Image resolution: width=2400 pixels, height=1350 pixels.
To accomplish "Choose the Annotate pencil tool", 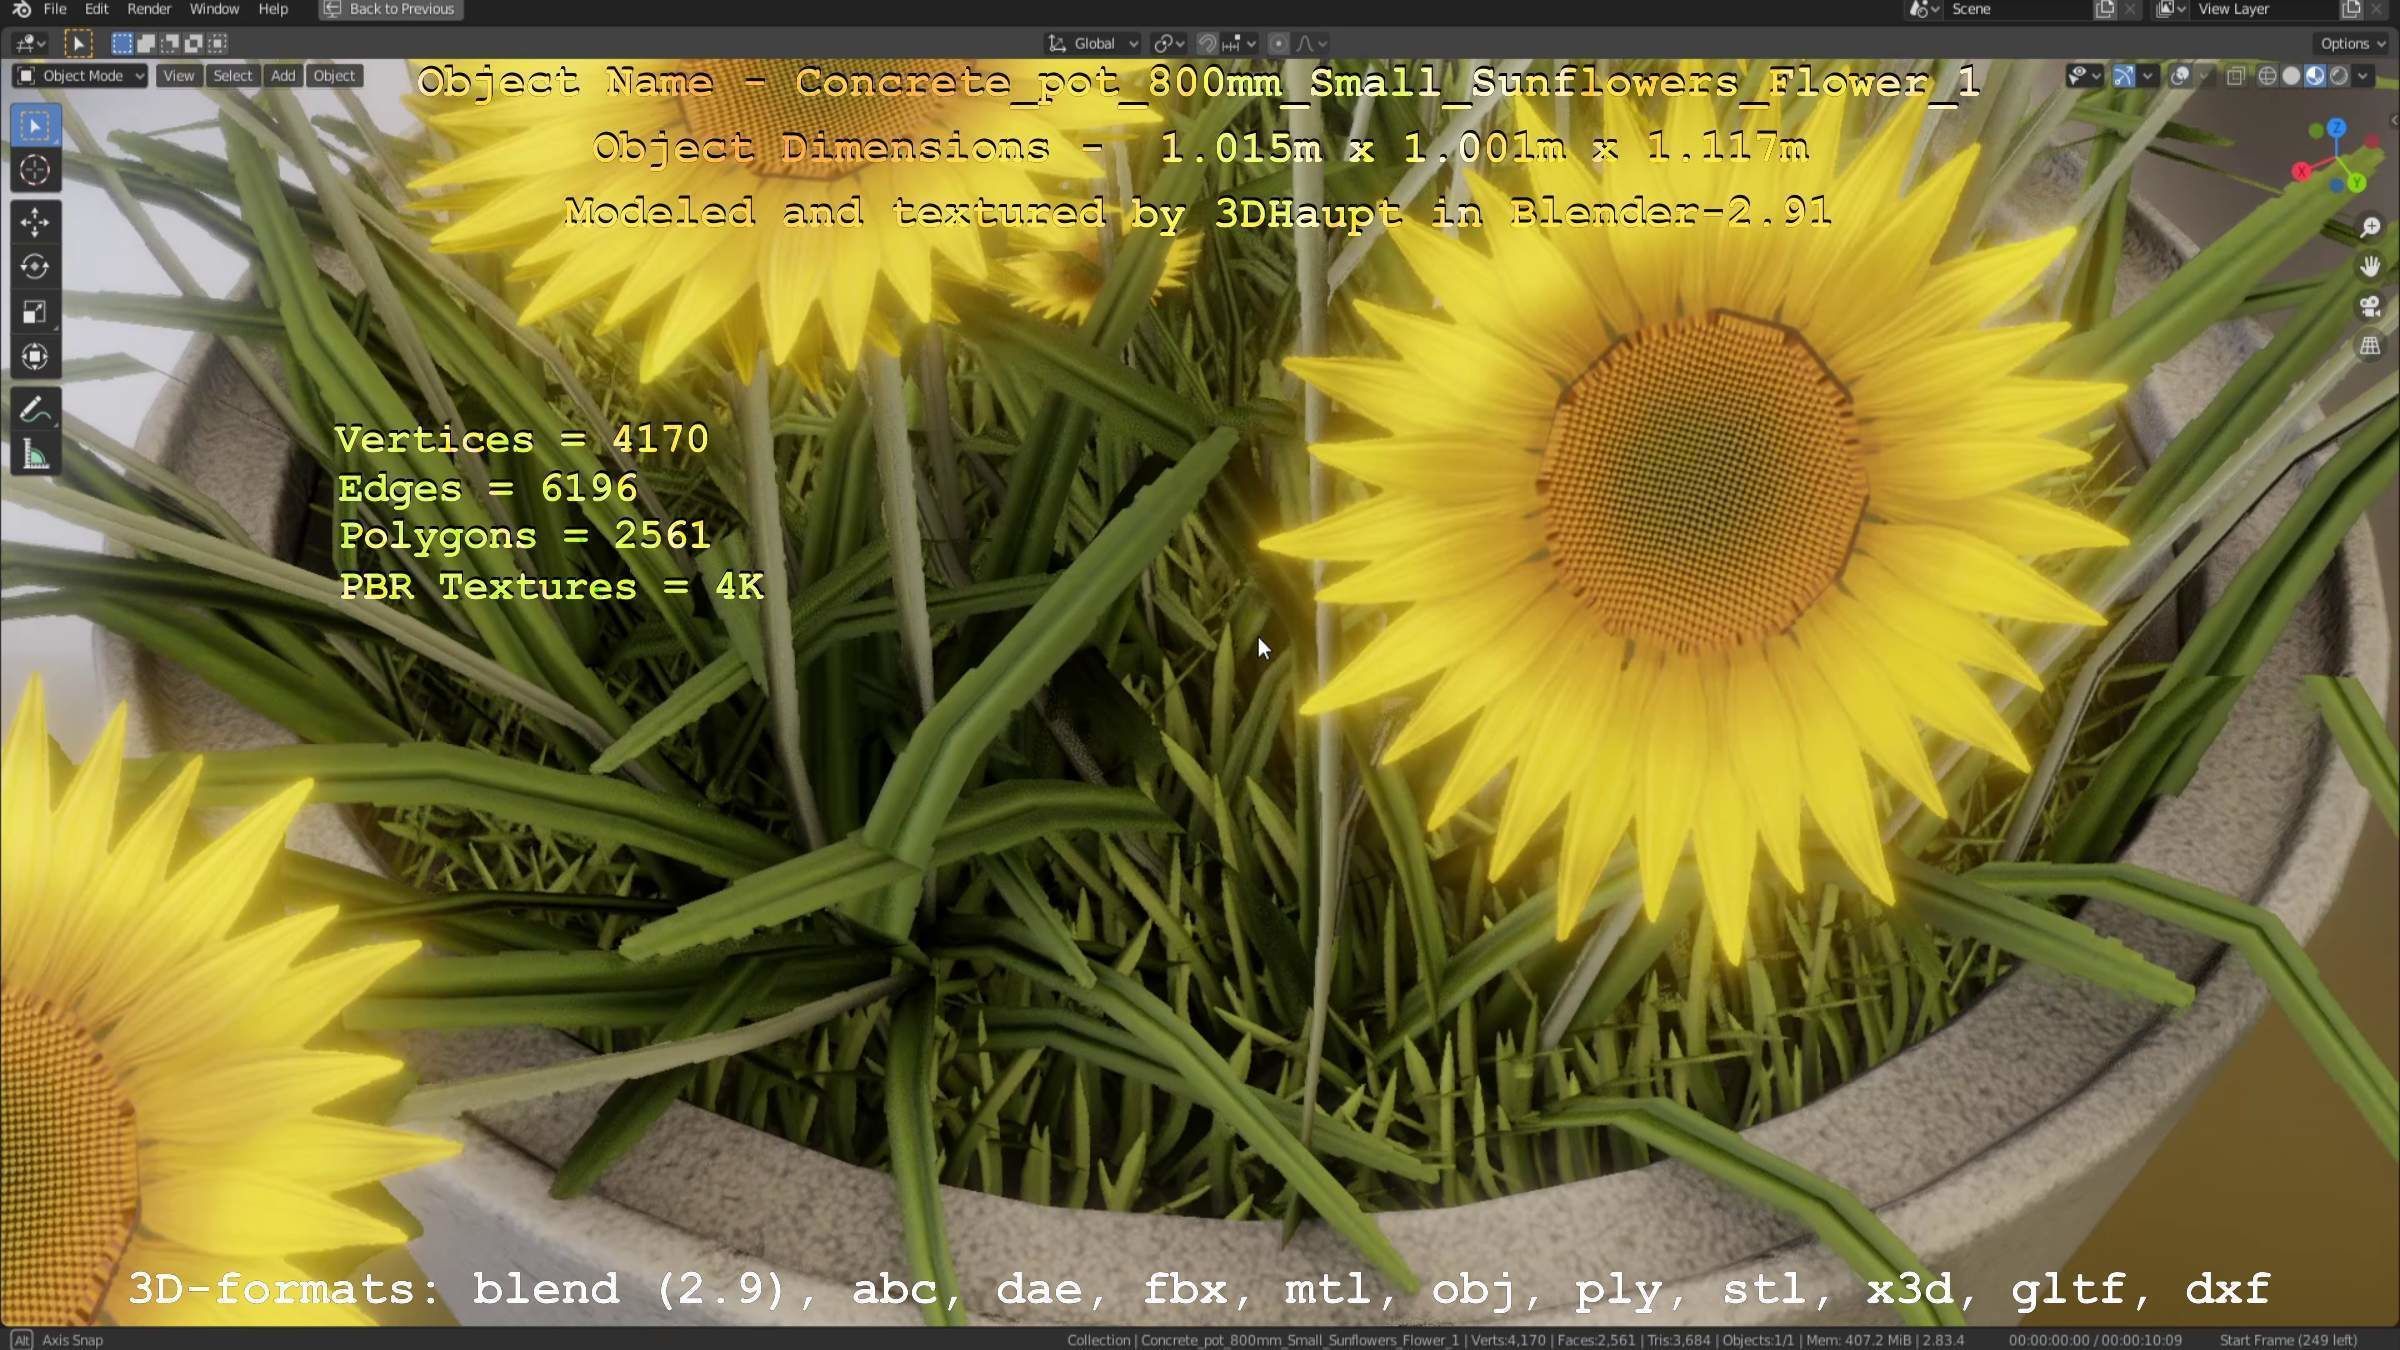I will point(35,409).
